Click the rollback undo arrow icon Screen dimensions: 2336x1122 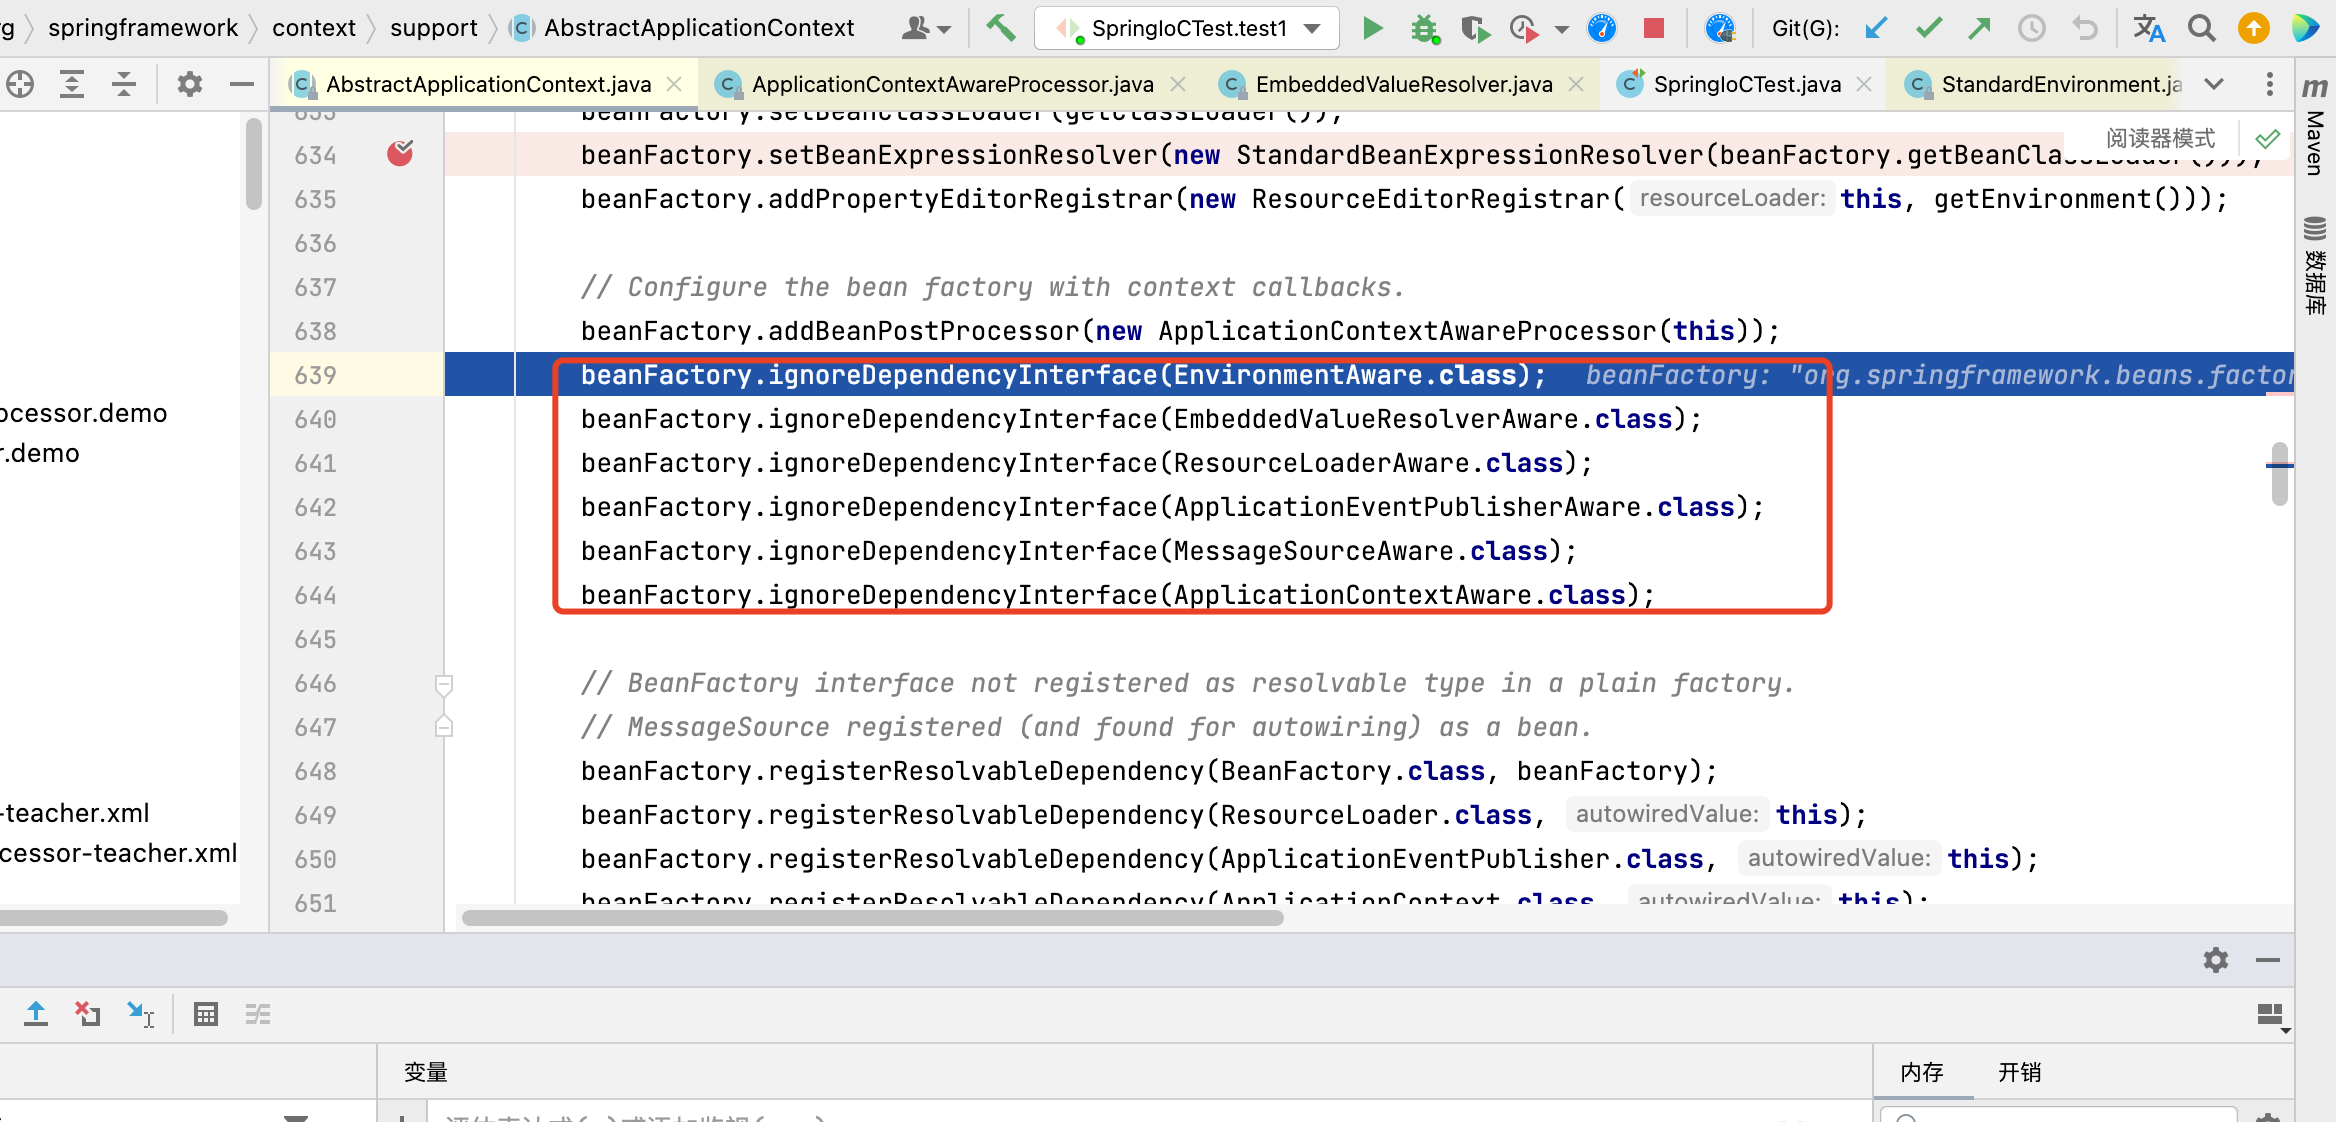pyautogui.click(x=2084, y=28)
